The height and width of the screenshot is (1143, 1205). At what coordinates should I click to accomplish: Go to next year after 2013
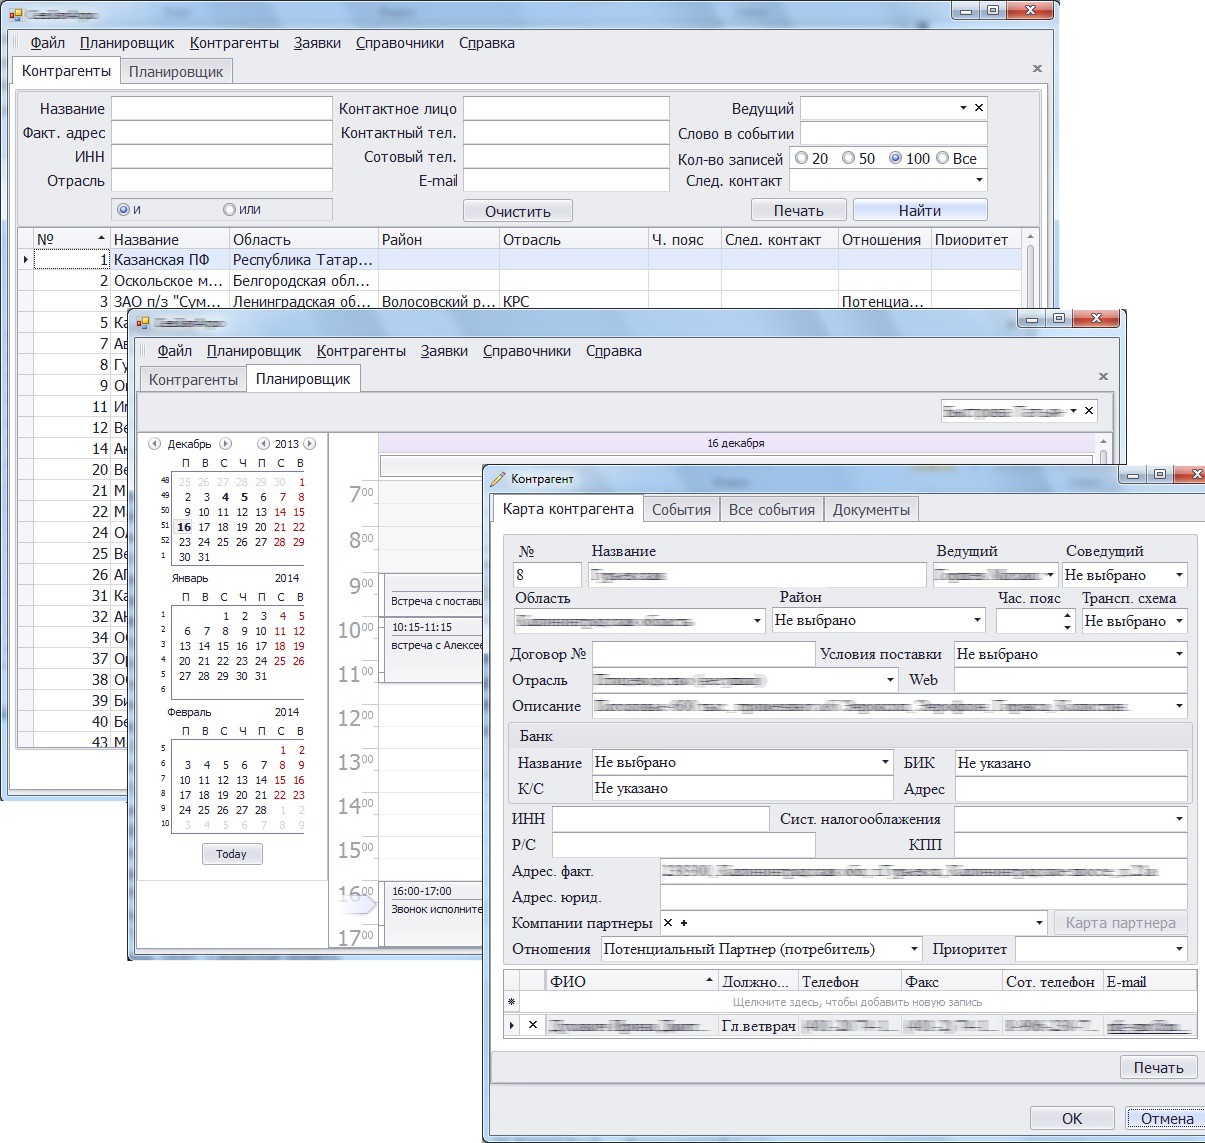[310, 443]
